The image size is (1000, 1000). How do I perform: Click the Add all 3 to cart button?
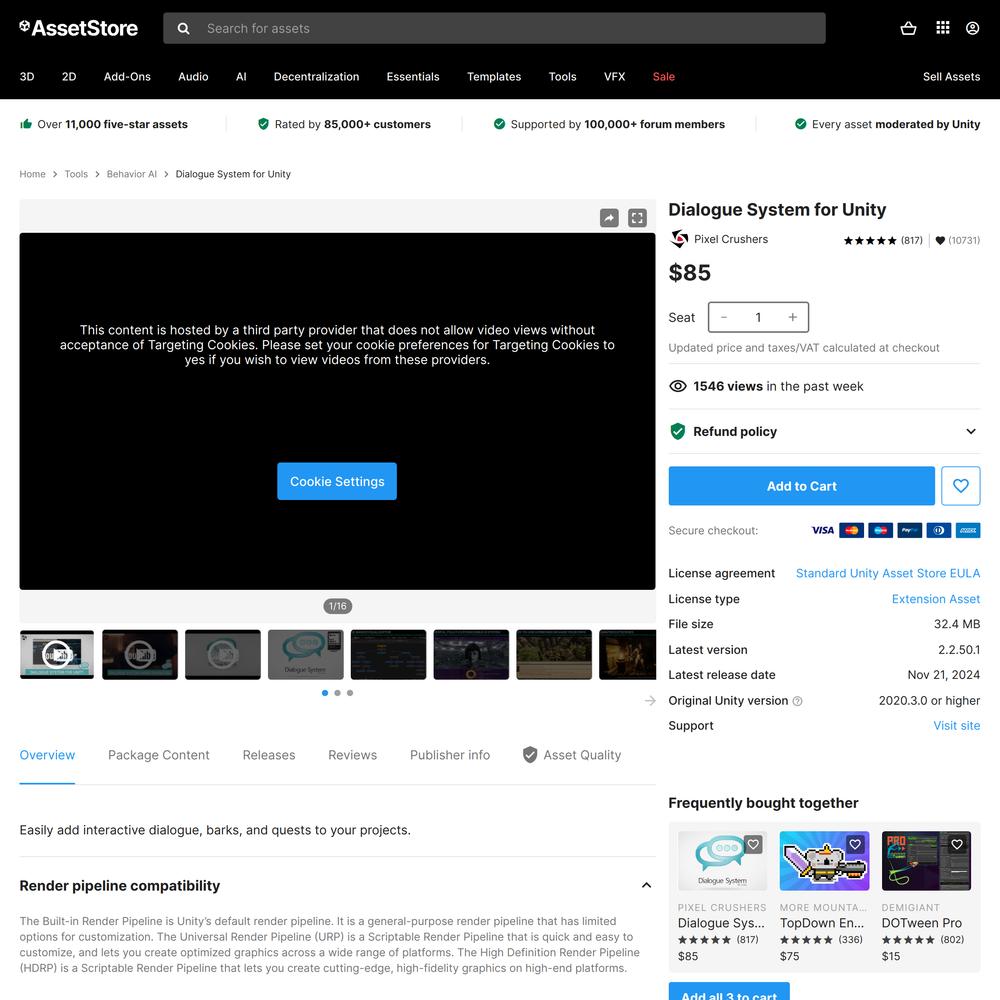[729, 991]
